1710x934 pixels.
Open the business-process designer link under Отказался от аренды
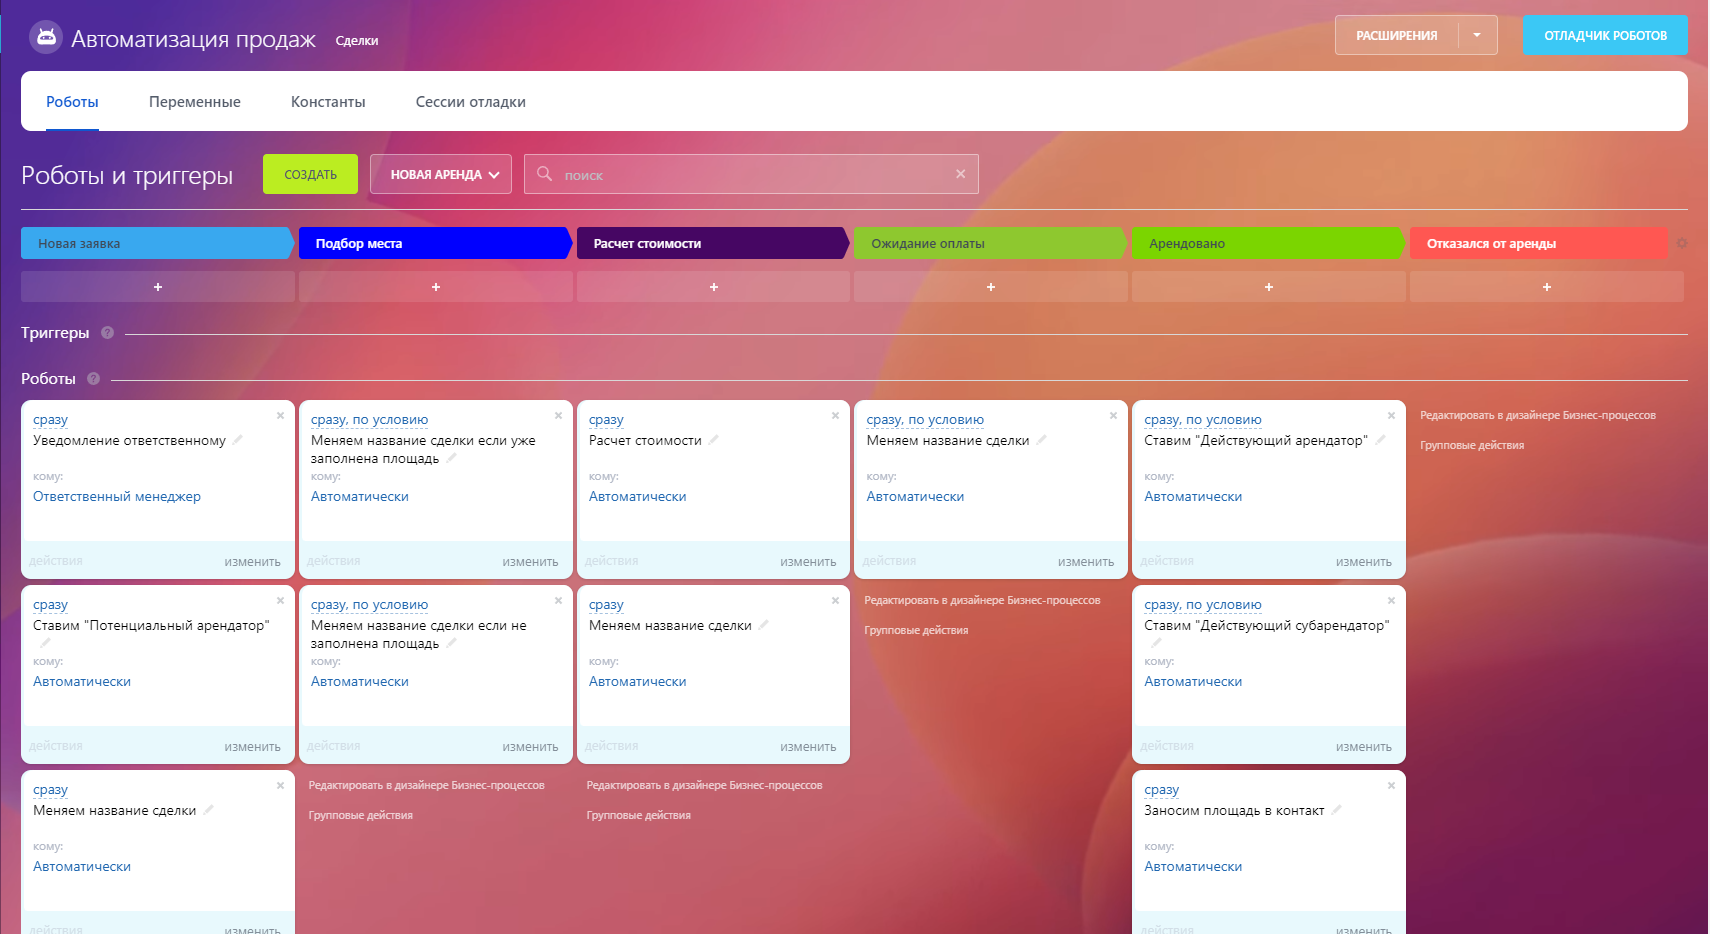pyautogui.click(x=1538, y=415)
